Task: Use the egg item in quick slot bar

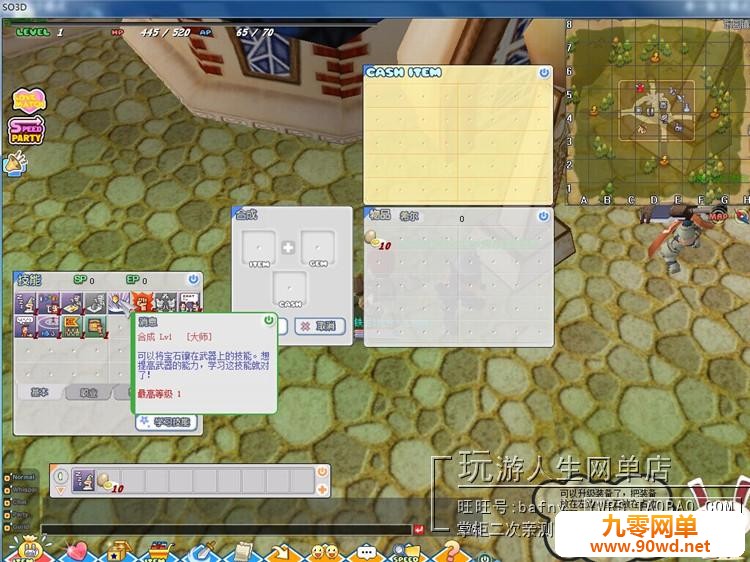Action: pyautogui.click(x=108, y=481)
